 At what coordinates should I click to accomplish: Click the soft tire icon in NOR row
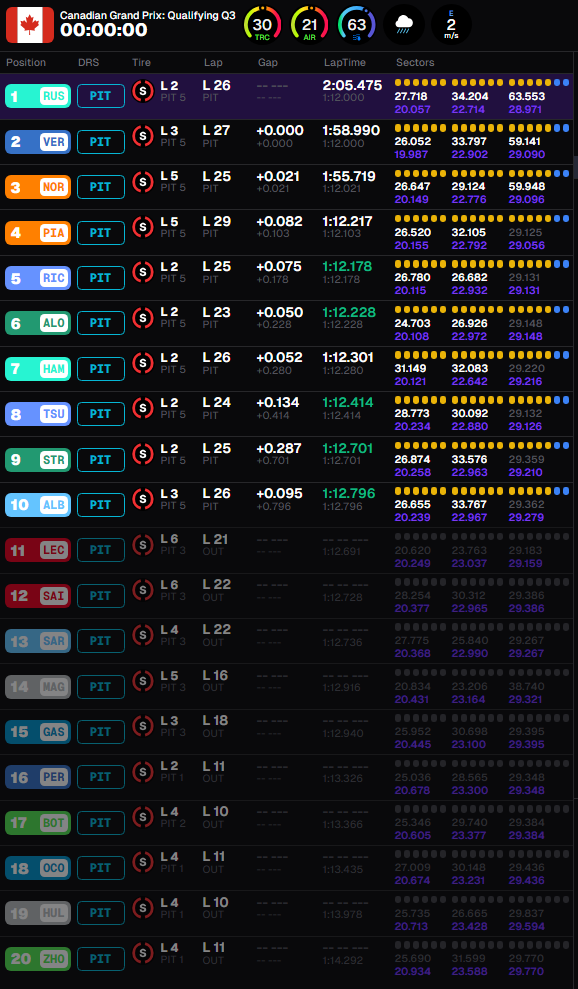coord(143,182)
